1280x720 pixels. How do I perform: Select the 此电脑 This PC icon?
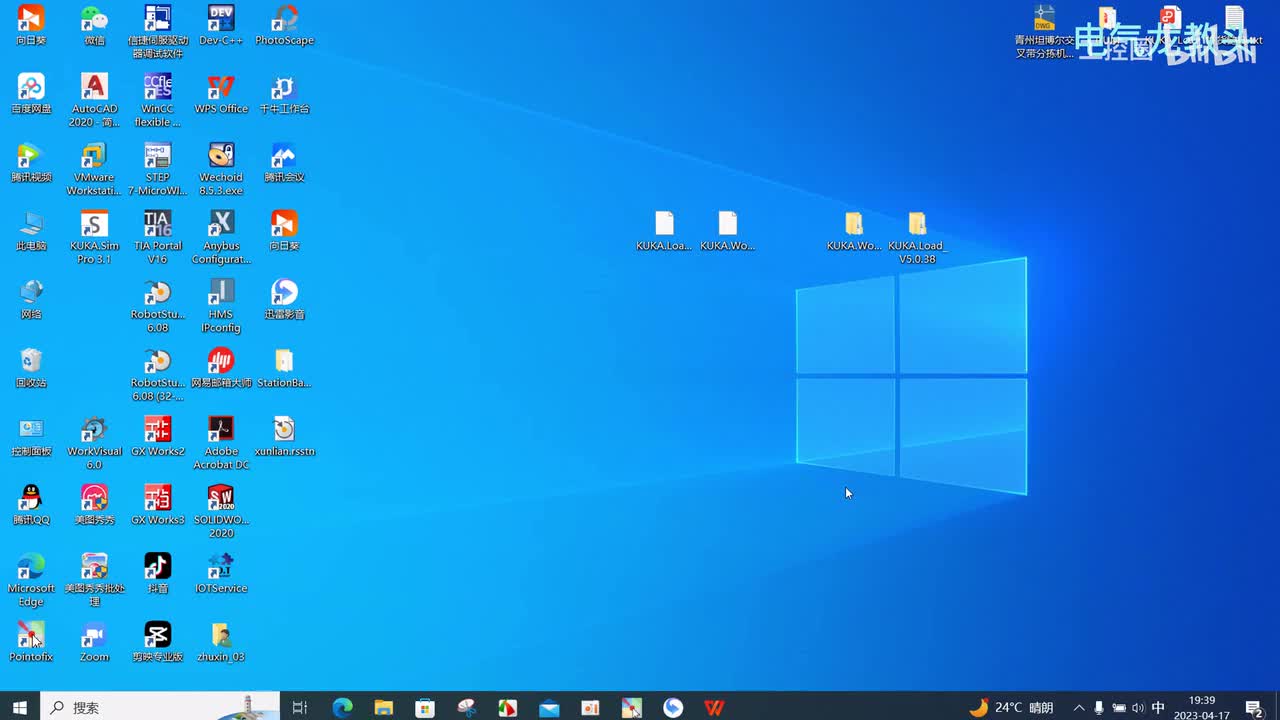pos(31,231)
